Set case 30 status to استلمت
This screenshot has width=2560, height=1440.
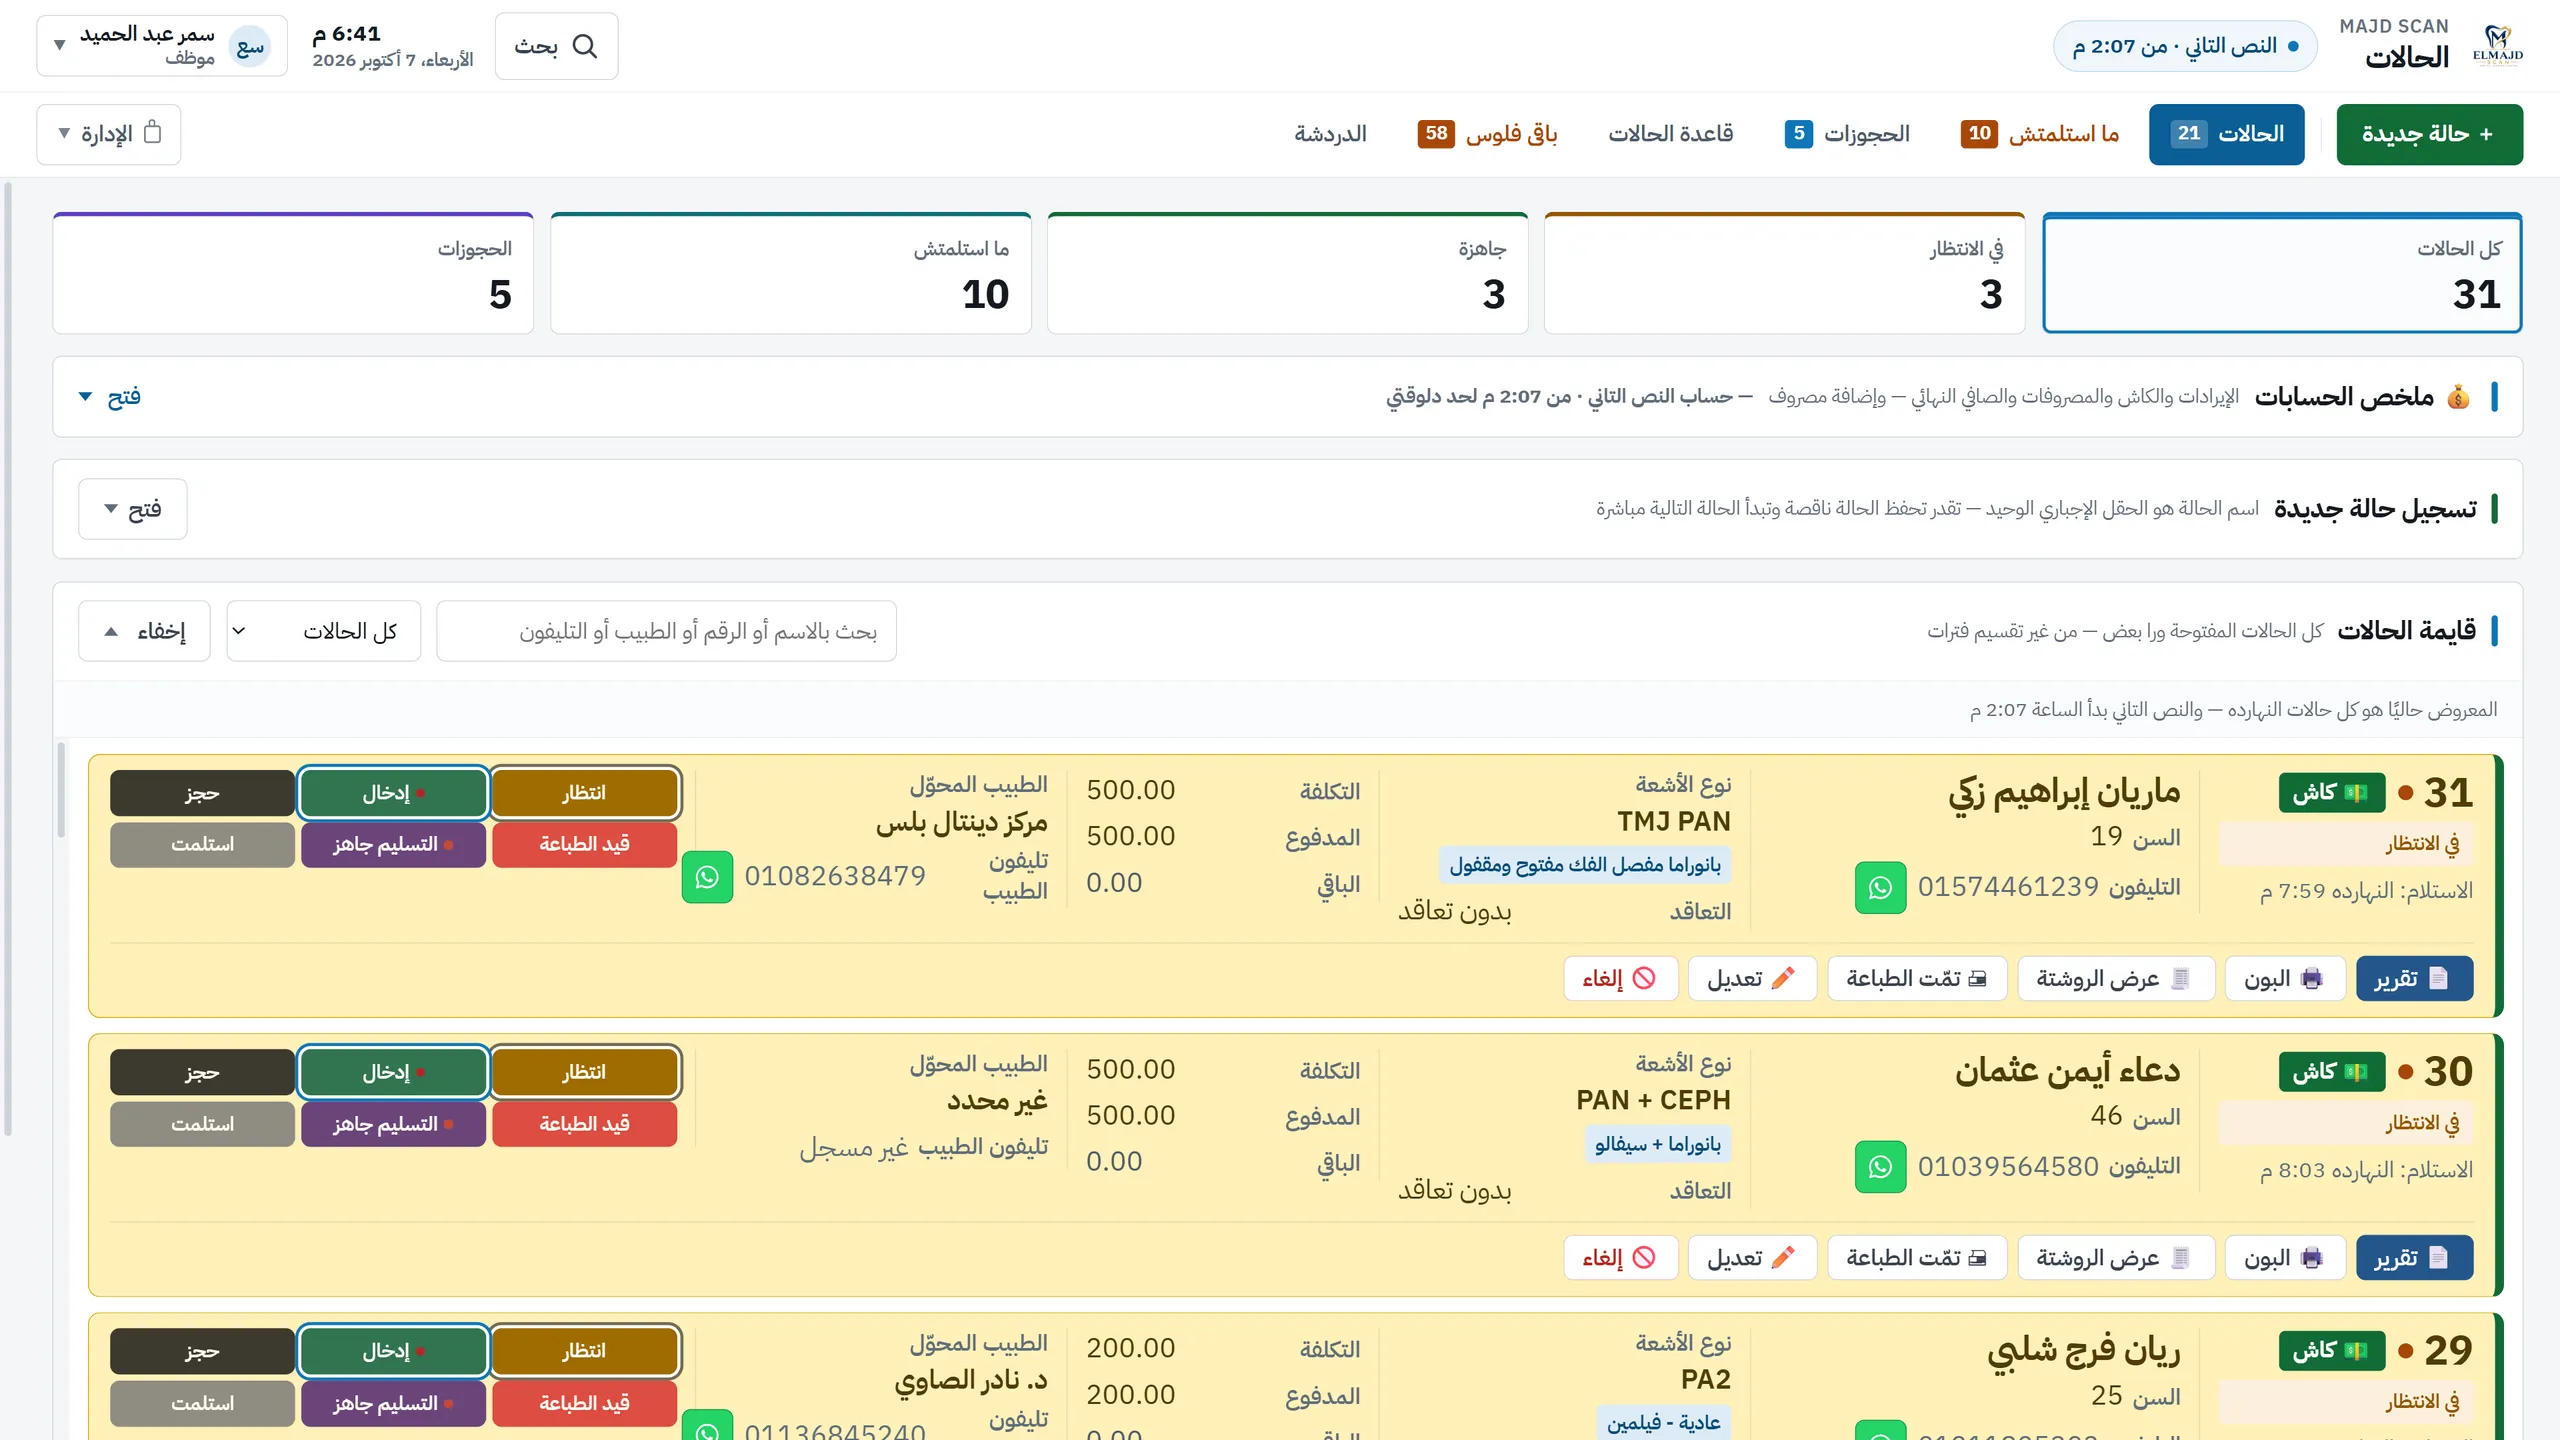tap(202, 1124)
